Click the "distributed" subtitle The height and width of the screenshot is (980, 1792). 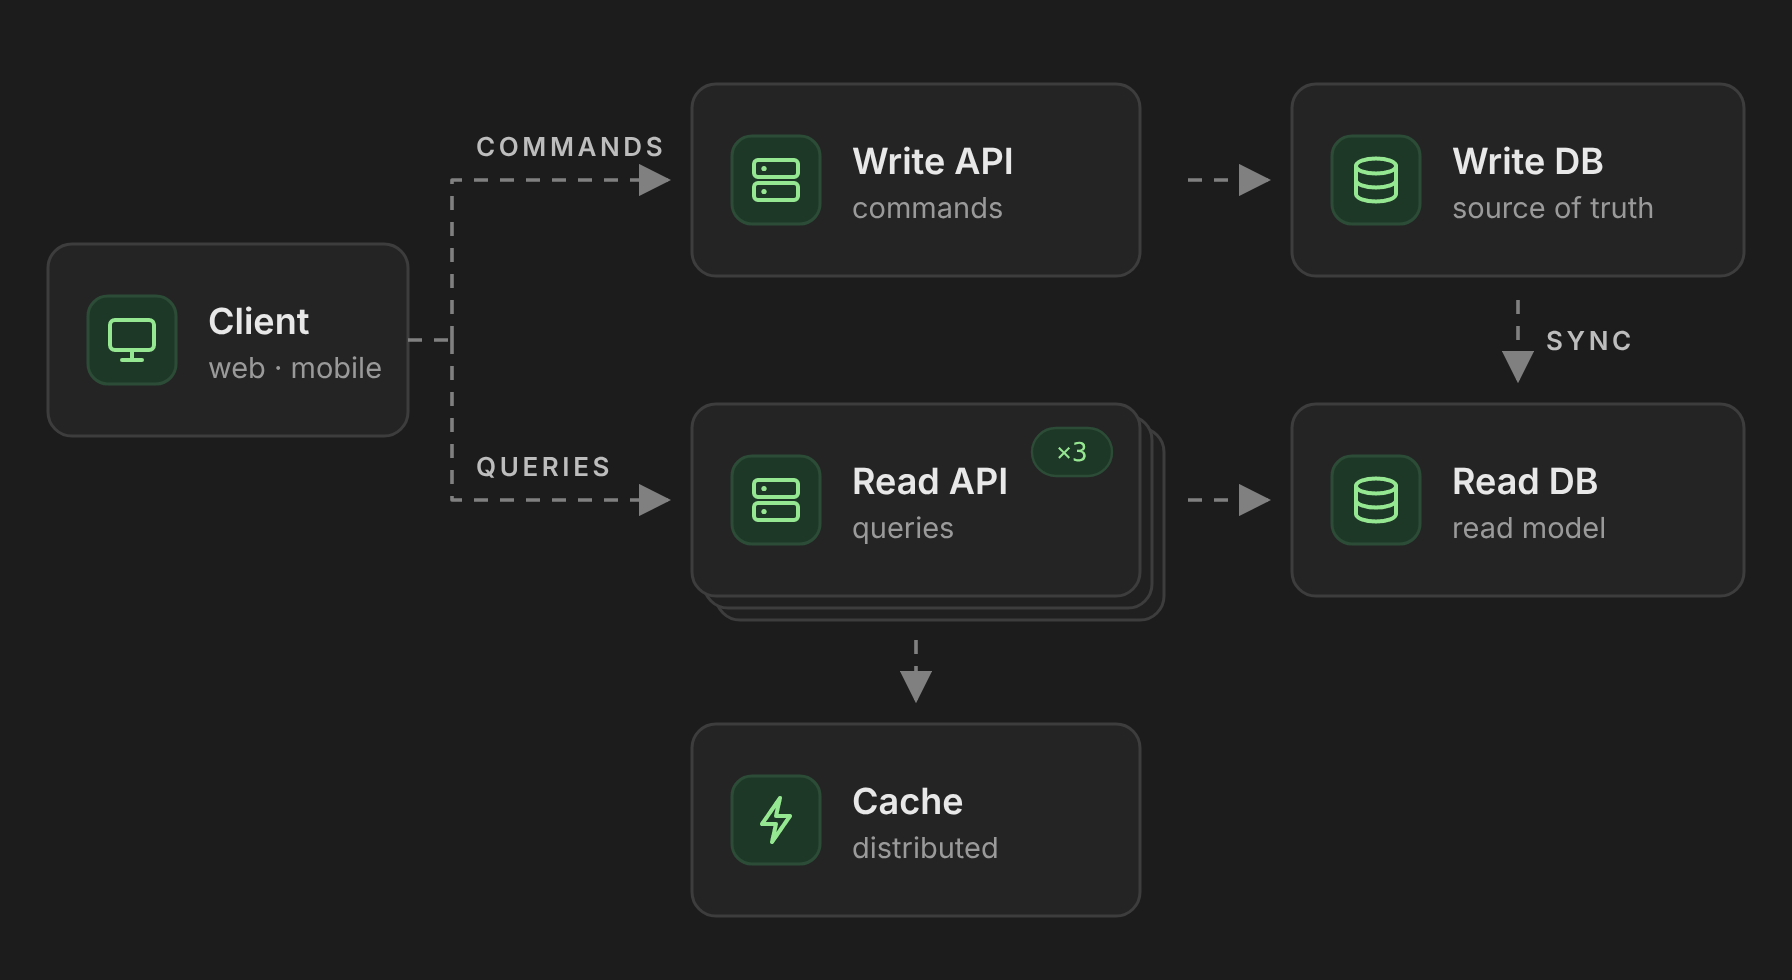[x=925, y=848]
